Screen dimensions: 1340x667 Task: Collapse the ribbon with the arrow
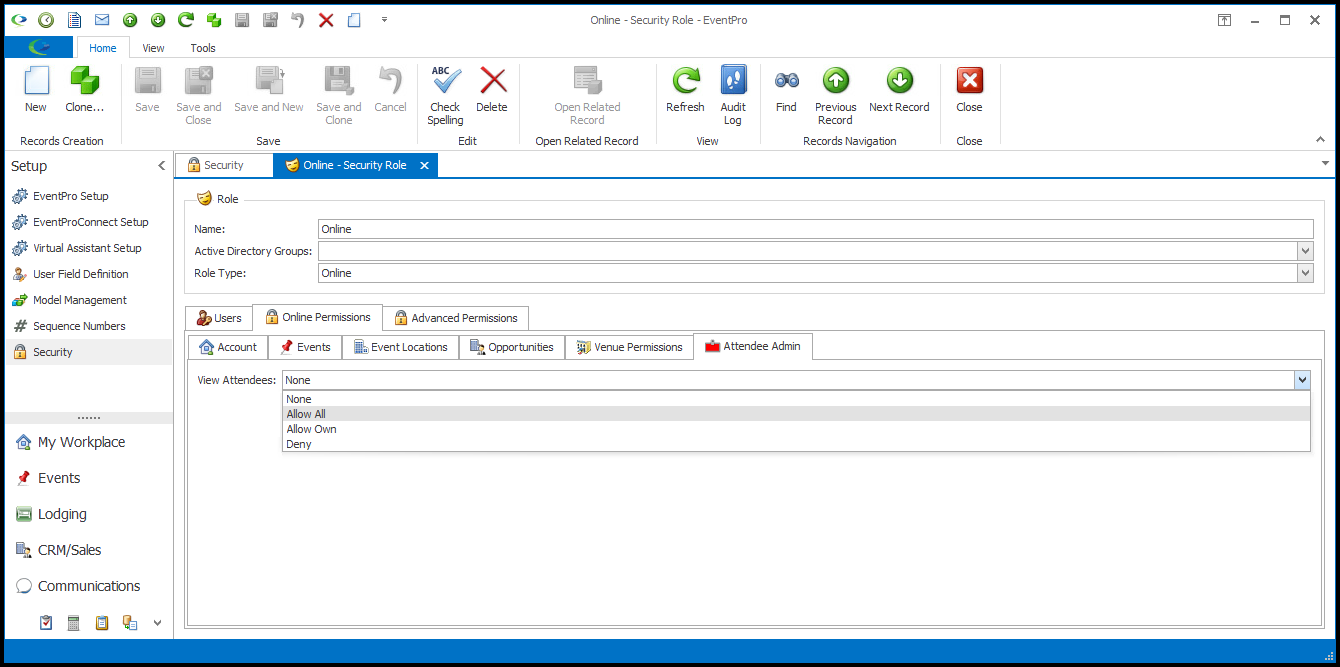(x=1321, y=140)
